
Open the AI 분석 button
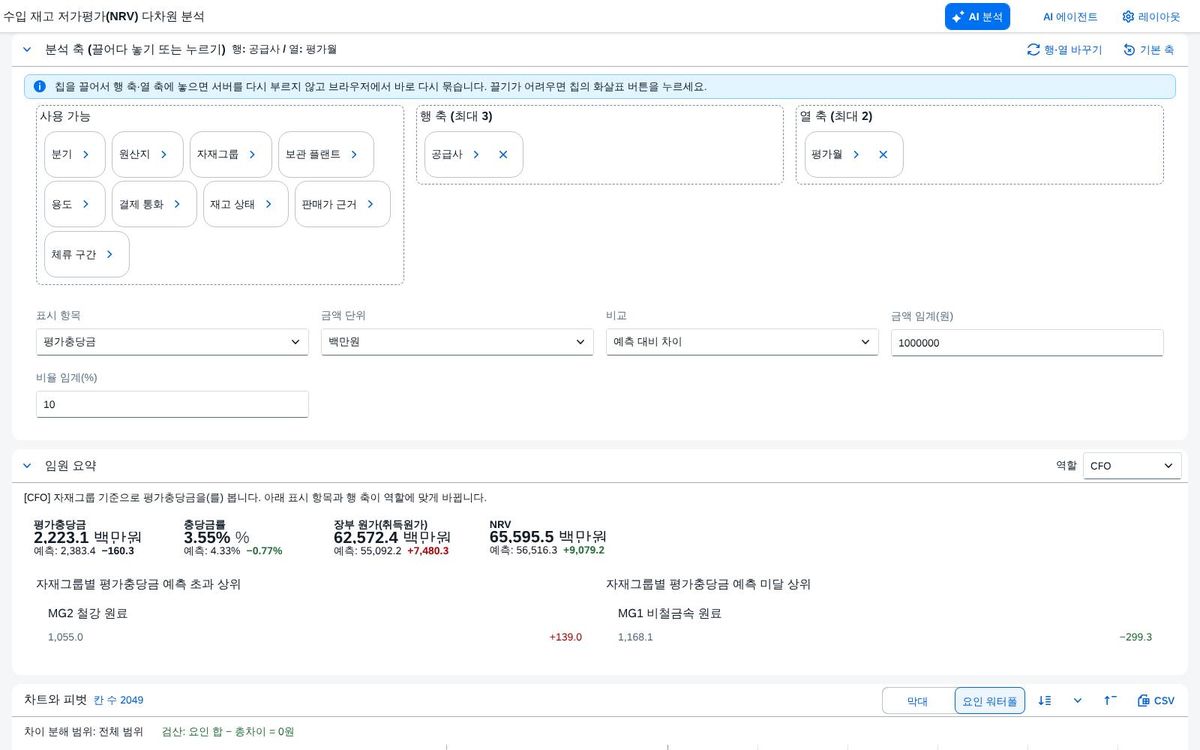coord(977,17)
